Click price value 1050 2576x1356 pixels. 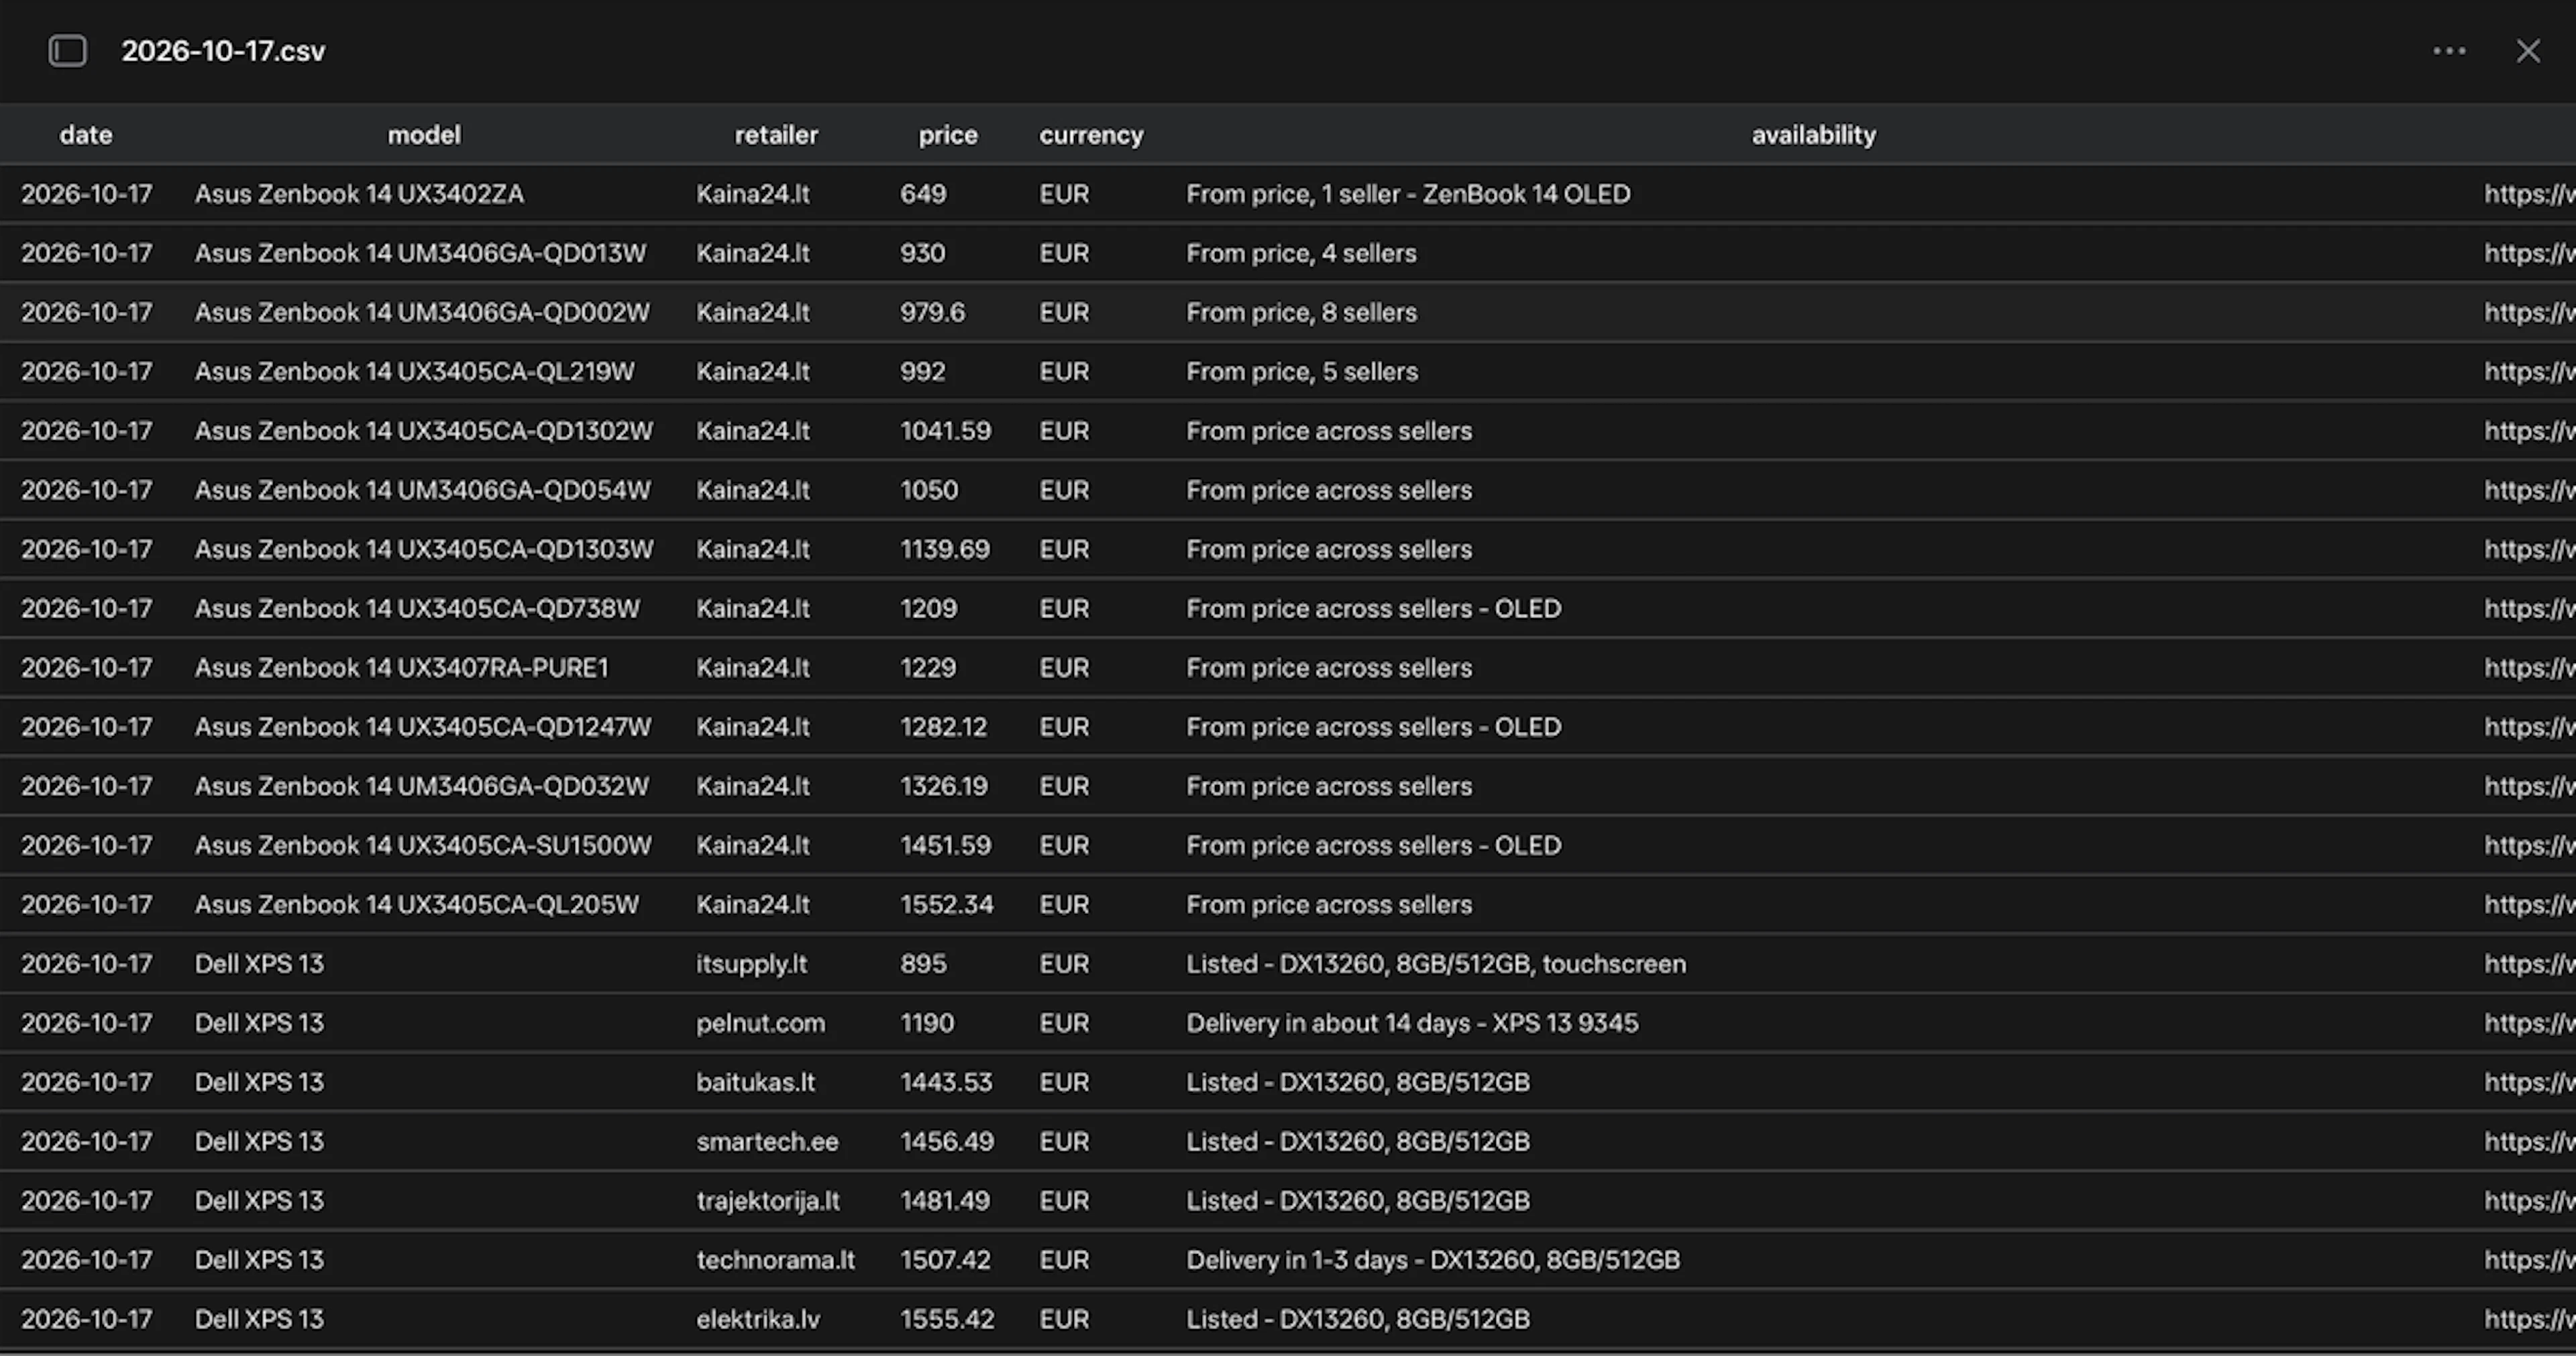[x=929, y=490]
